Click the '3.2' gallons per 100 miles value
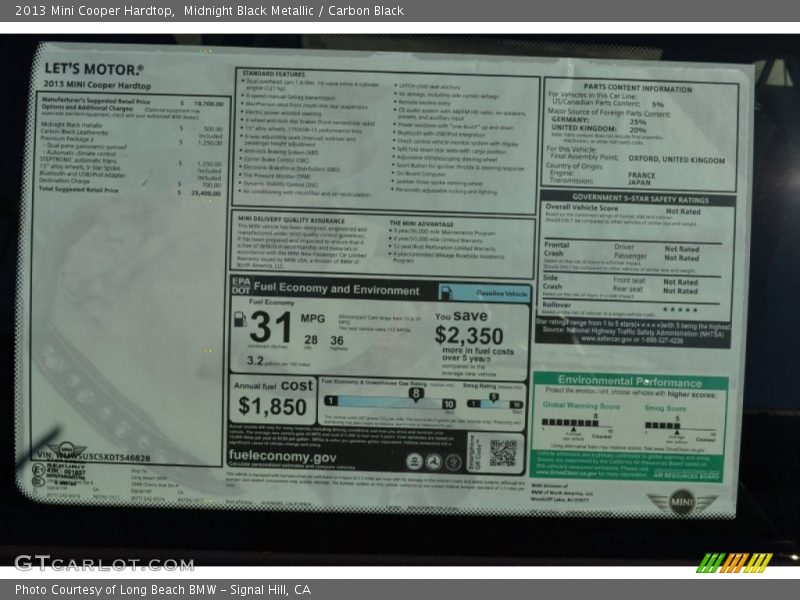Viewport: 800px width, 600px height. (255, 361)
